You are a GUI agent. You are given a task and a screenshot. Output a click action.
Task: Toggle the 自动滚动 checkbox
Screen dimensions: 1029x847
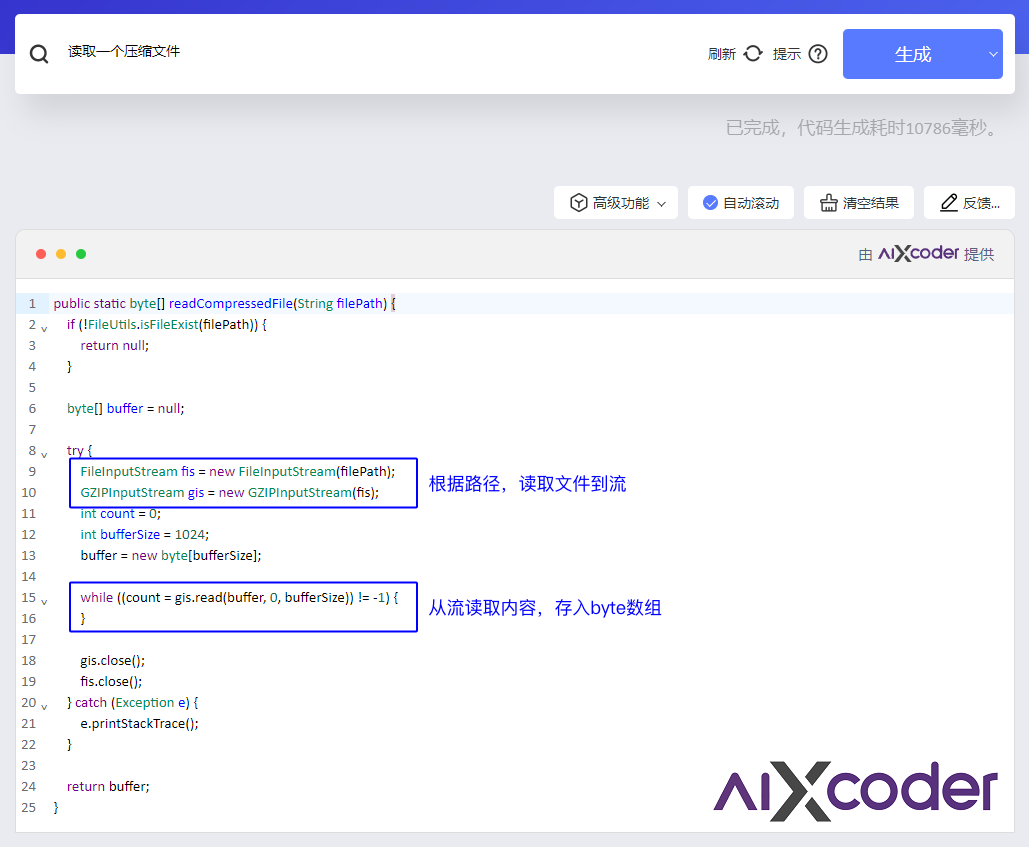[710, 203]
